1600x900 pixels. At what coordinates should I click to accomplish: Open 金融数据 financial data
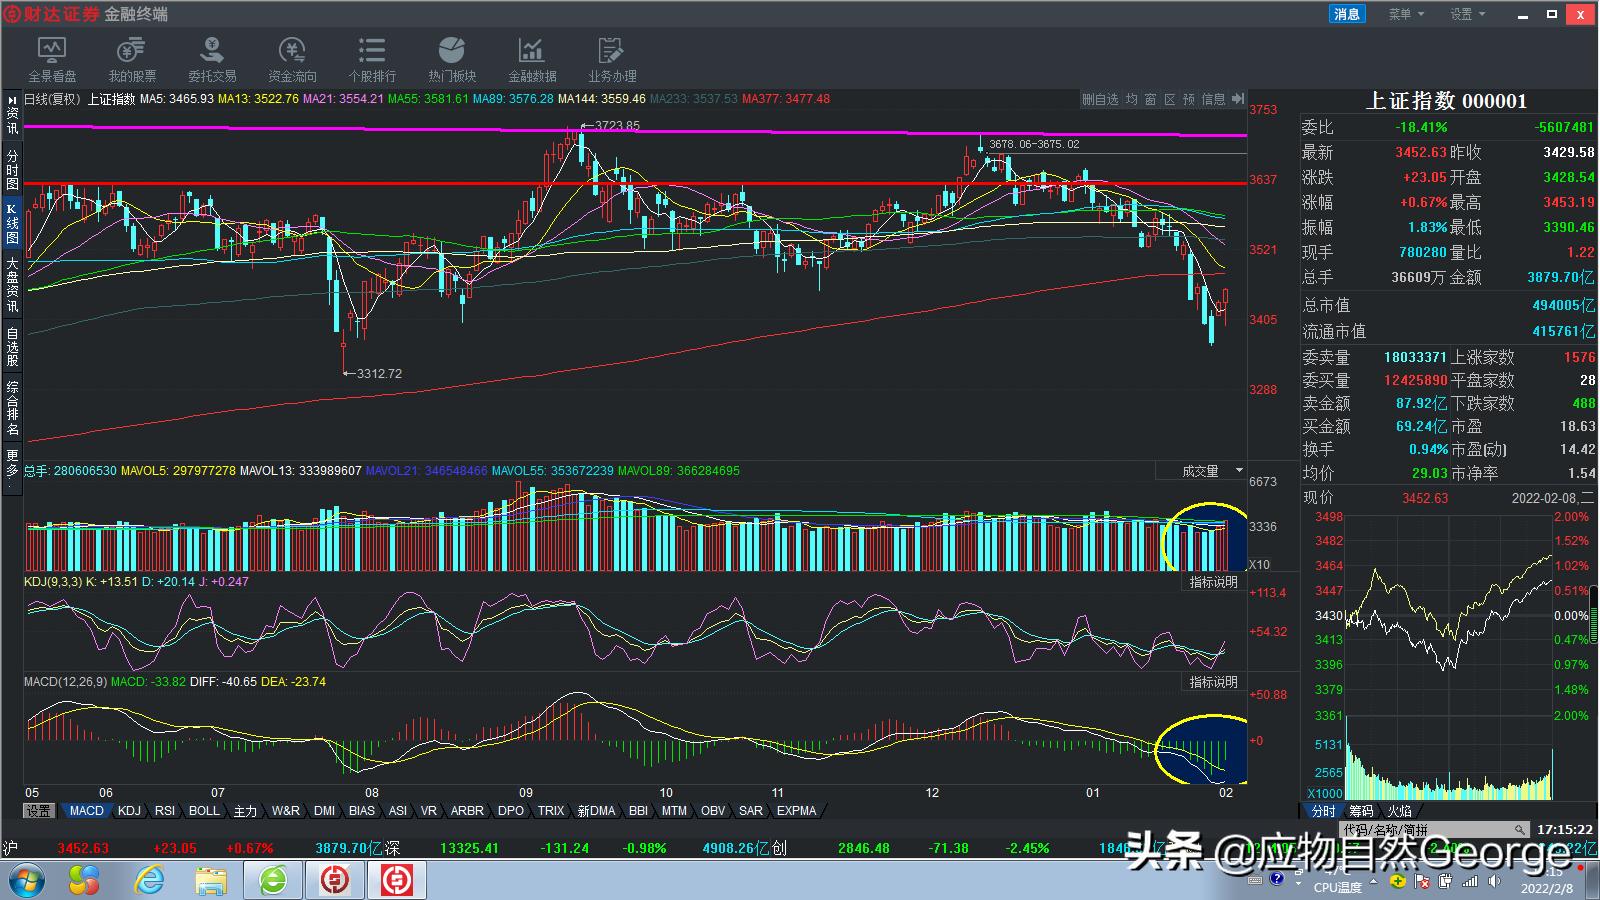pos(531,57)
